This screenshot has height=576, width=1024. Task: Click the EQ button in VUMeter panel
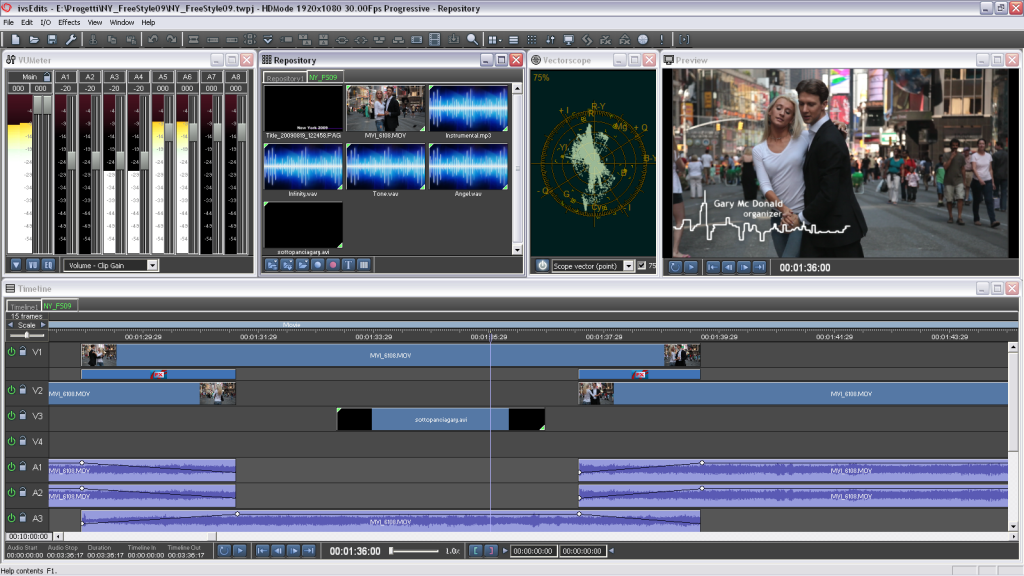[48, 265]
